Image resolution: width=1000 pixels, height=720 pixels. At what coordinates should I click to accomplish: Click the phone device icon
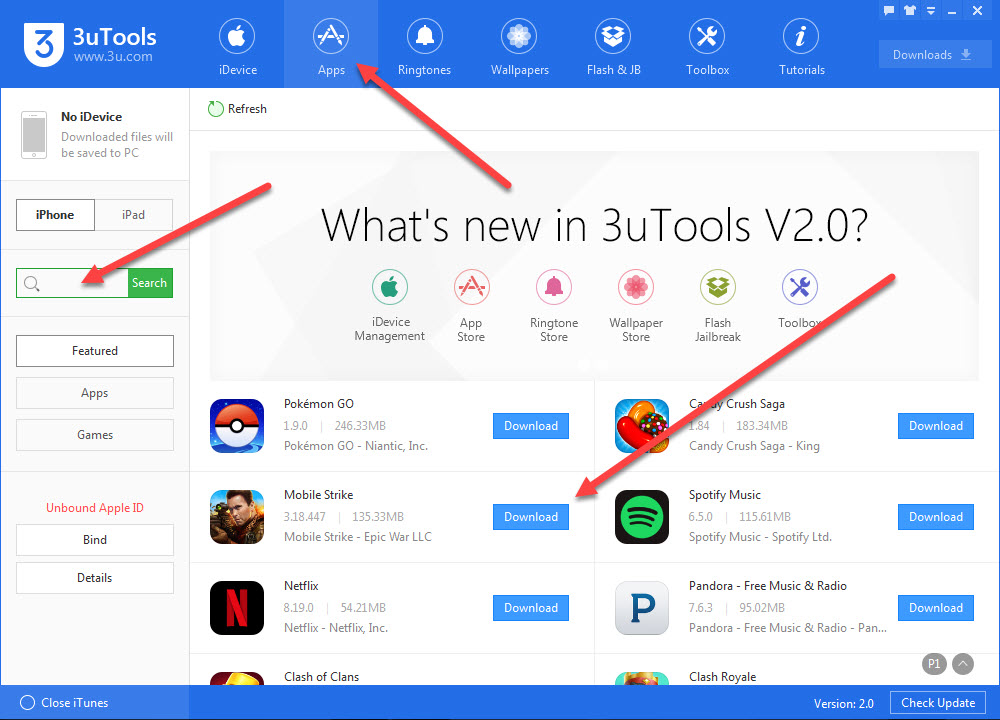pos(34,135)
